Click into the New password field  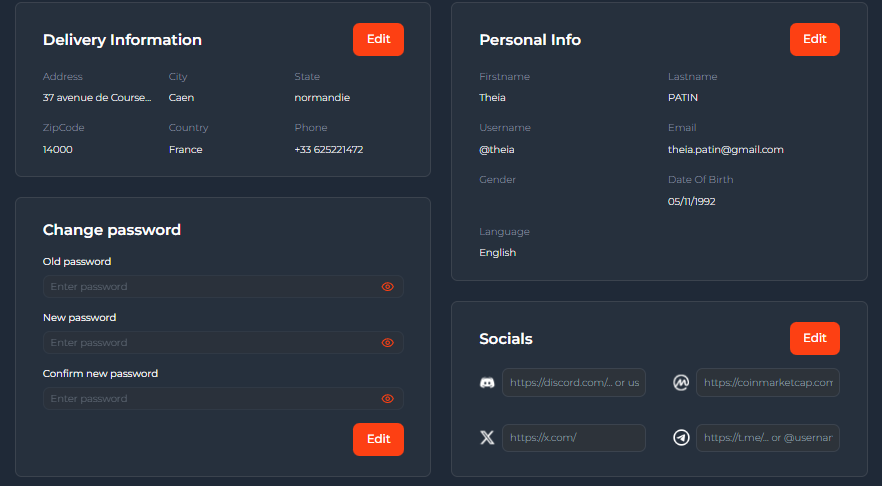[x=212, y=343]
